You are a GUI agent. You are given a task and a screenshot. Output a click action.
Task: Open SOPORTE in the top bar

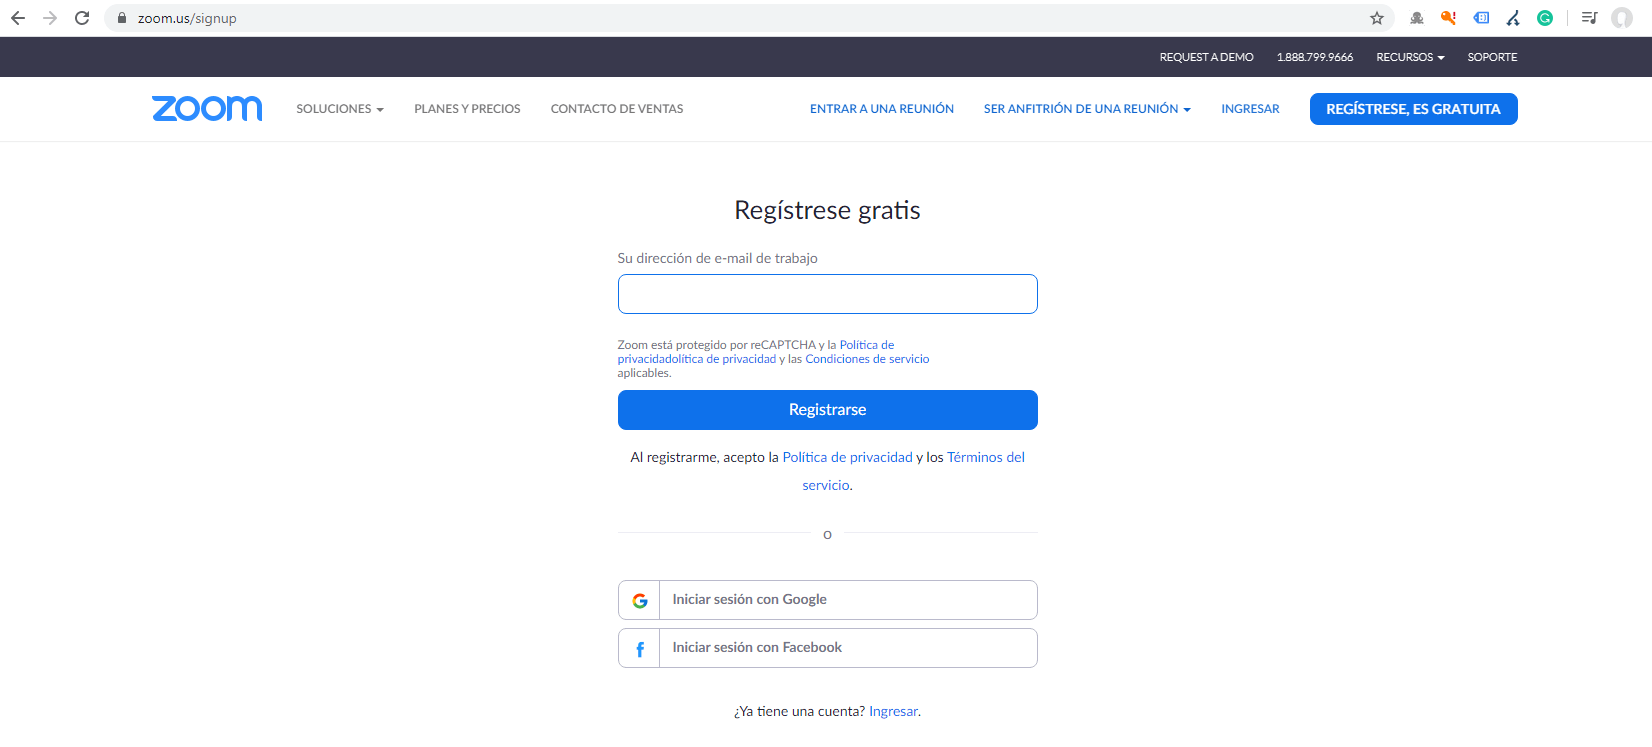coord(1492,57)
